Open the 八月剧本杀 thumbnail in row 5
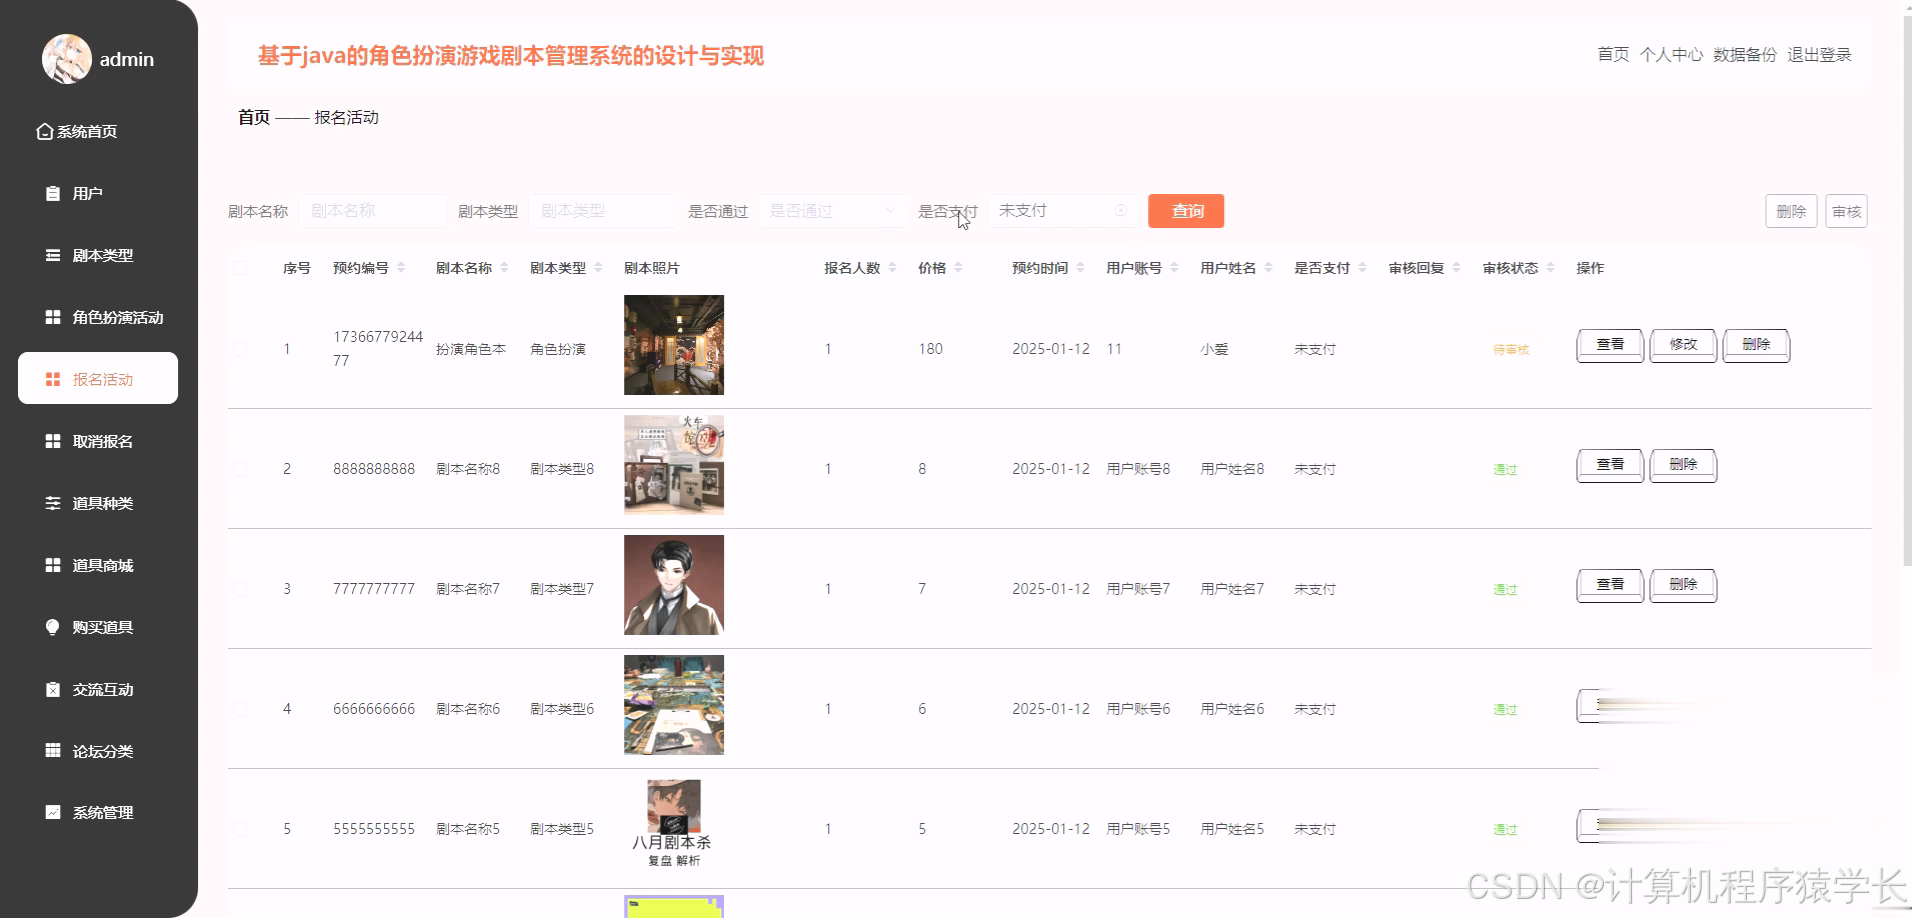Viewport: 1912px width, 918px height. [x=674, y=824]
